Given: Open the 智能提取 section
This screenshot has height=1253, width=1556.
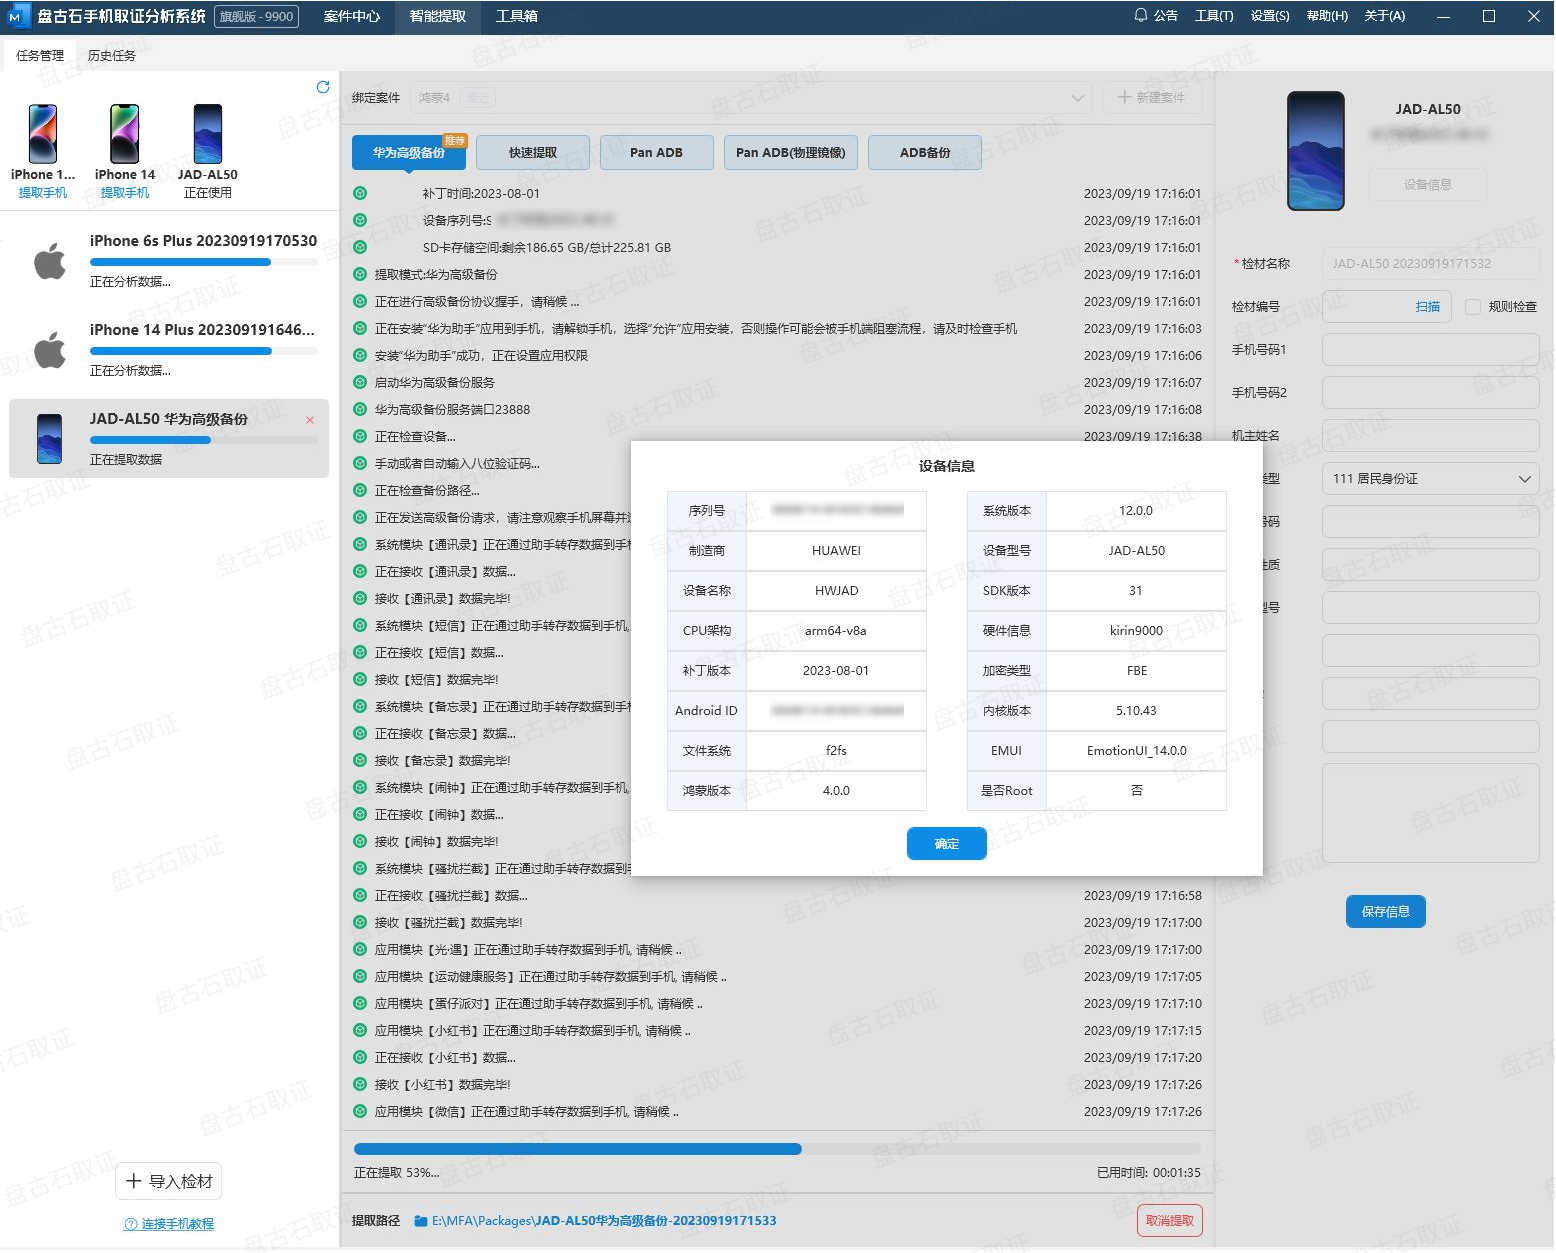Looking at the screenshot, I should tap(438, 16).
